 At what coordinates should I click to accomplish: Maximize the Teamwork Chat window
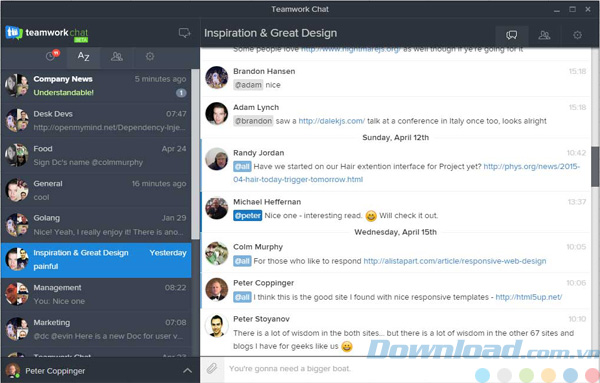pos(572,10)
